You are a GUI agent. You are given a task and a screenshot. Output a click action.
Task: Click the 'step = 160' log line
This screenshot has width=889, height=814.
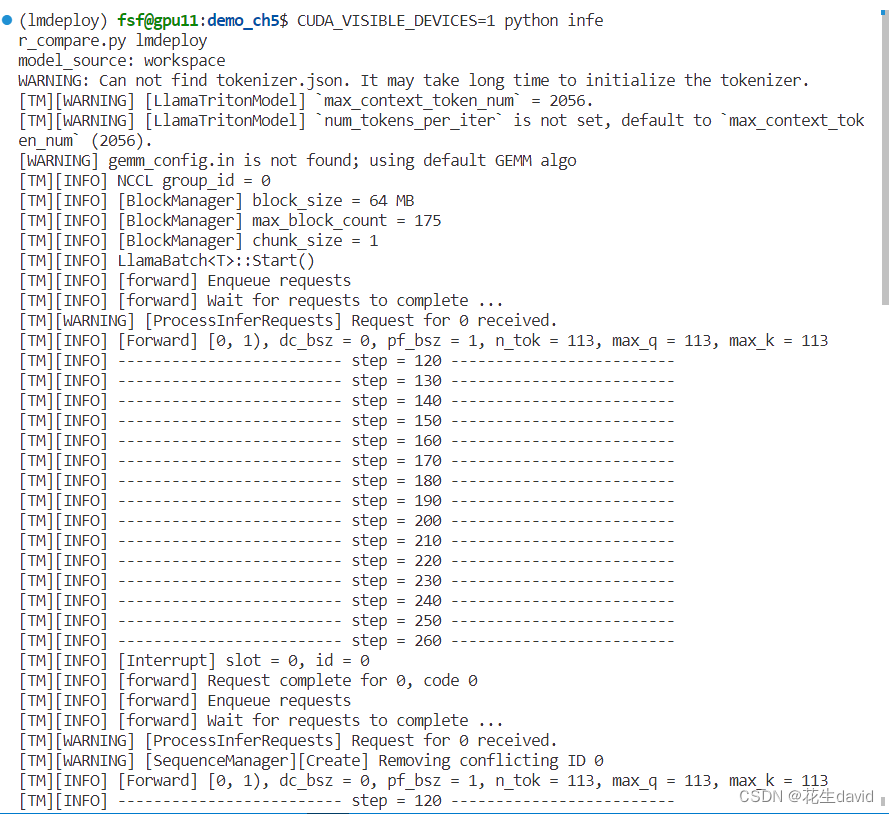coord(346,441)
